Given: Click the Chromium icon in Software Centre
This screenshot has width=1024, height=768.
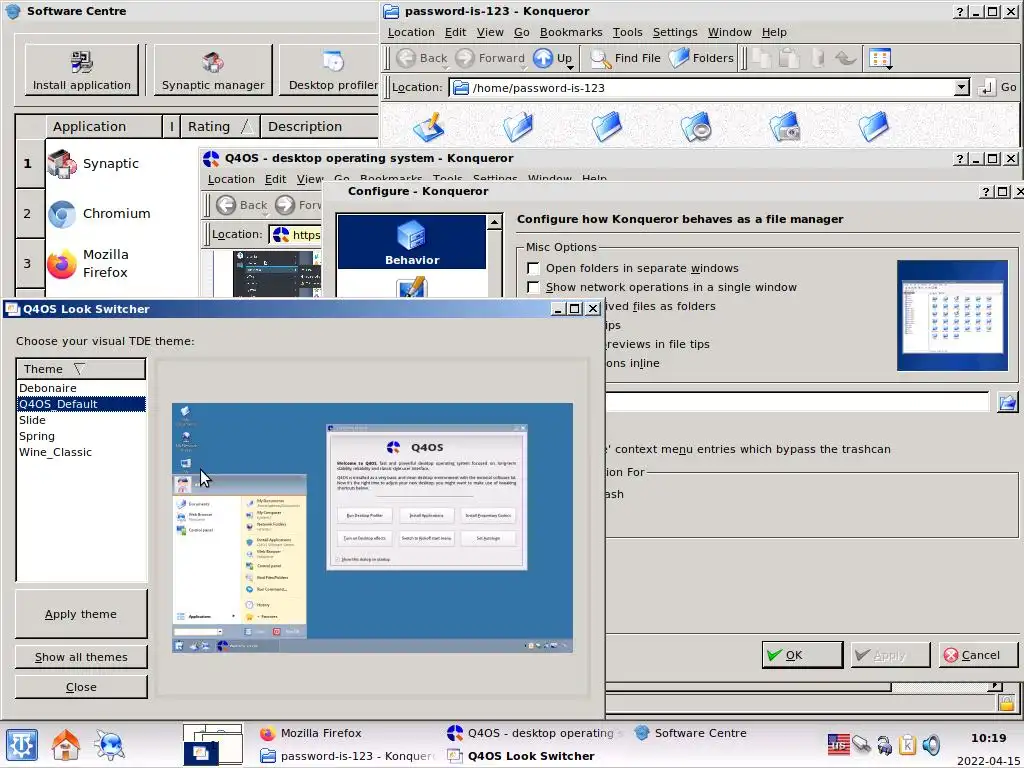Looking at the screenshot, I should [x=62, y=214].
